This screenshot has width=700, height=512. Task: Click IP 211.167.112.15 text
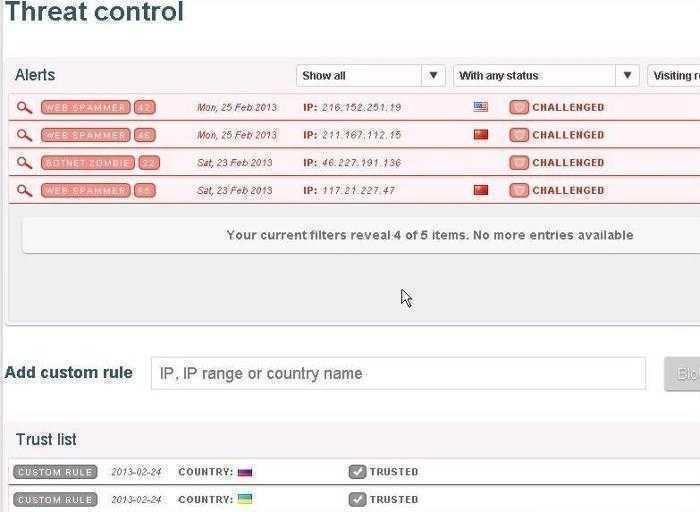352,135
